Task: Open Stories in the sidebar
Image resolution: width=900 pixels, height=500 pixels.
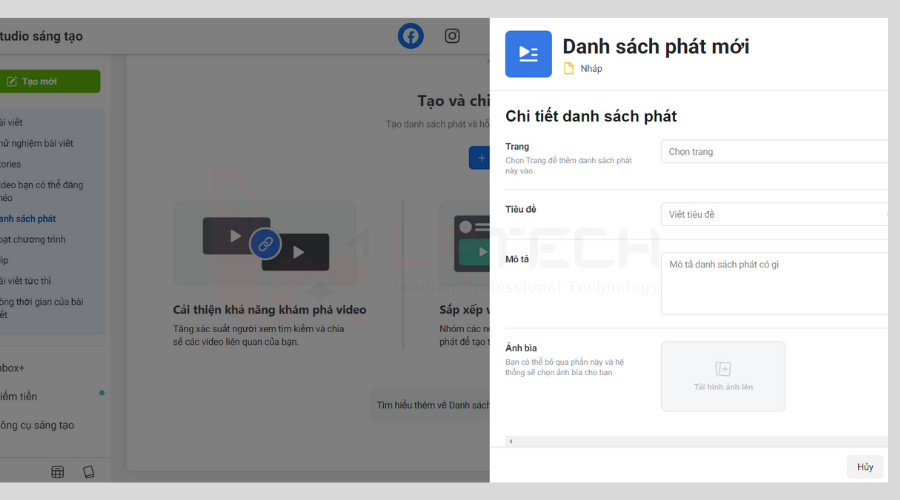Action: click(11, 164)
